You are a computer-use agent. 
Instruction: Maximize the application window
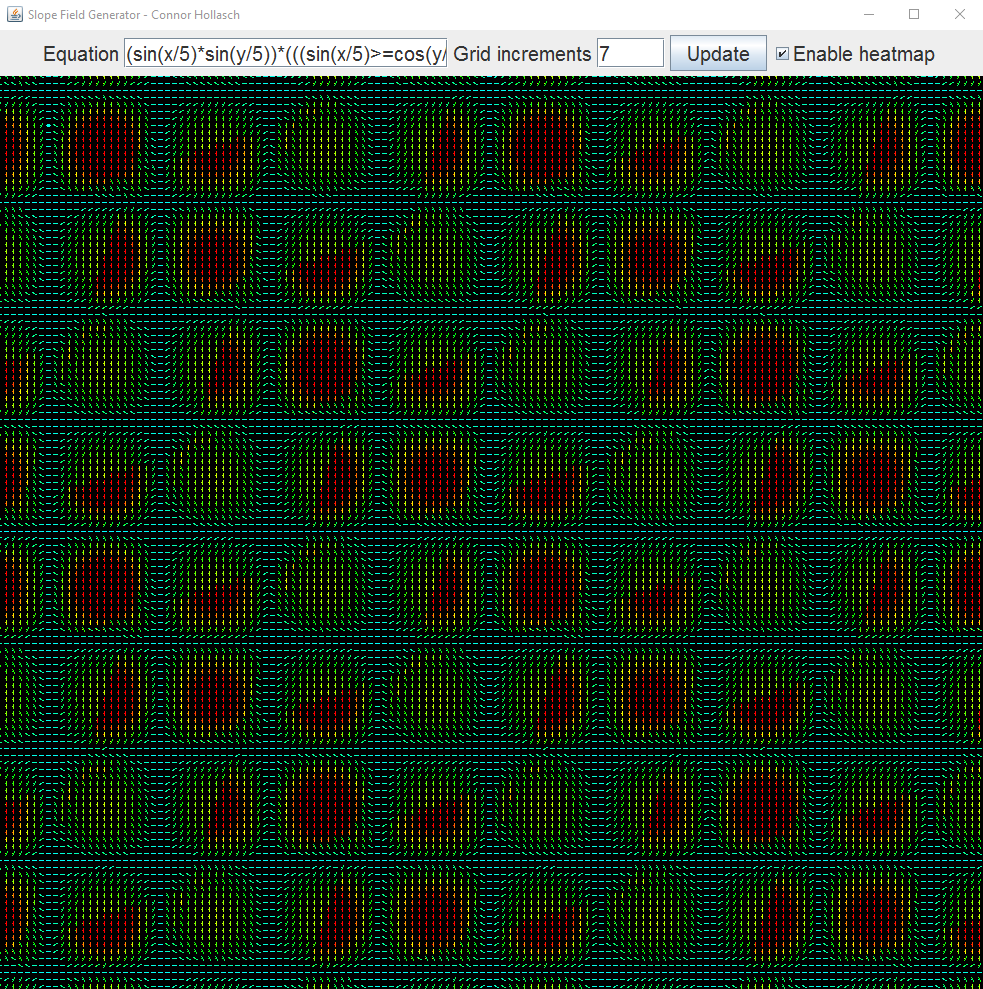pos(913,15)
